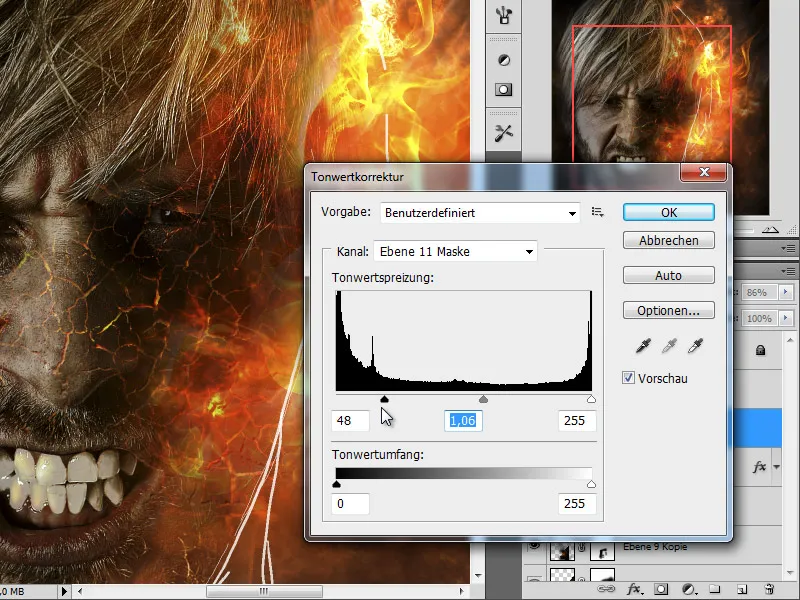This screenshot has height=600, width=800.
Task: Click the Ebene 9 Kopie layer thumbnail
Action: [x=562, y=551]
